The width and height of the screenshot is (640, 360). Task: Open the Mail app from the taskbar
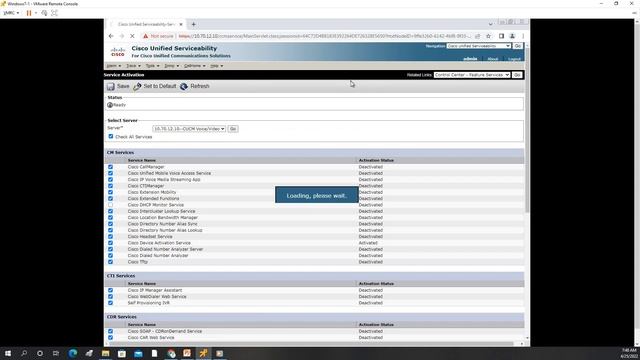coord(138,353)
